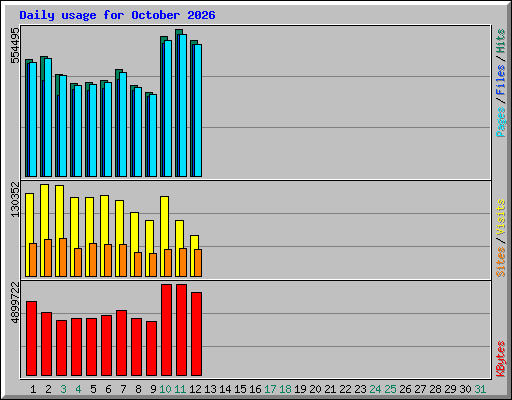512x400 pixels.
Task: Click day label 26 on the x-axis
Action: pyautogui.click(x=405, y=389)
